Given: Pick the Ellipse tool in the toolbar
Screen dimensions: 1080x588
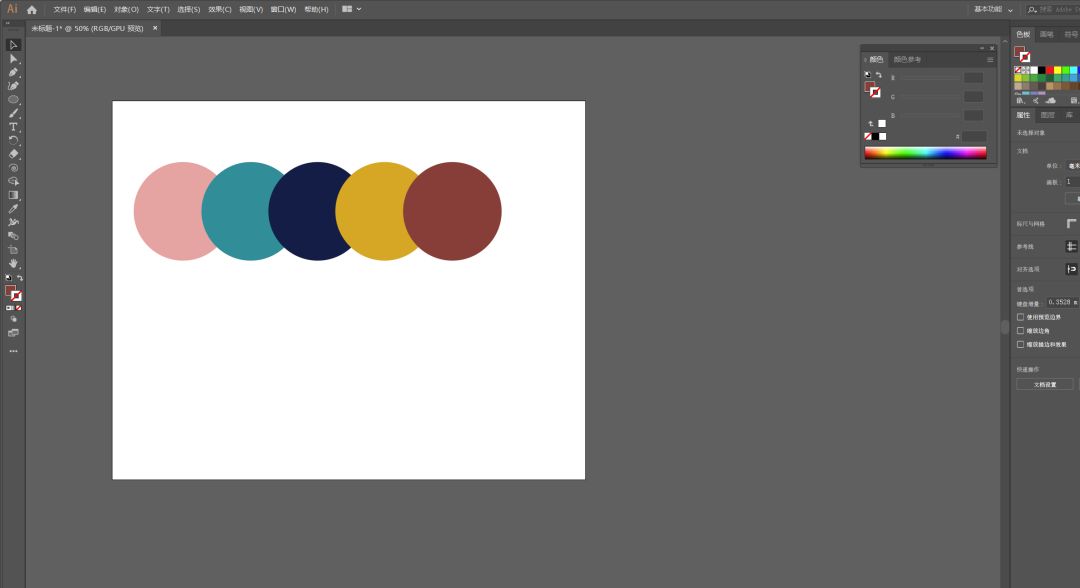Looking at the screenshot, I should [x=13, y=99].
